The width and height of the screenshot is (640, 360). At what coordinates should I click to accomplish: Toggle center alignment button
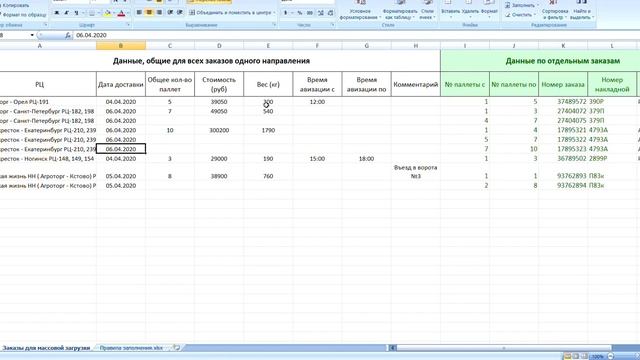coord(149,13)
